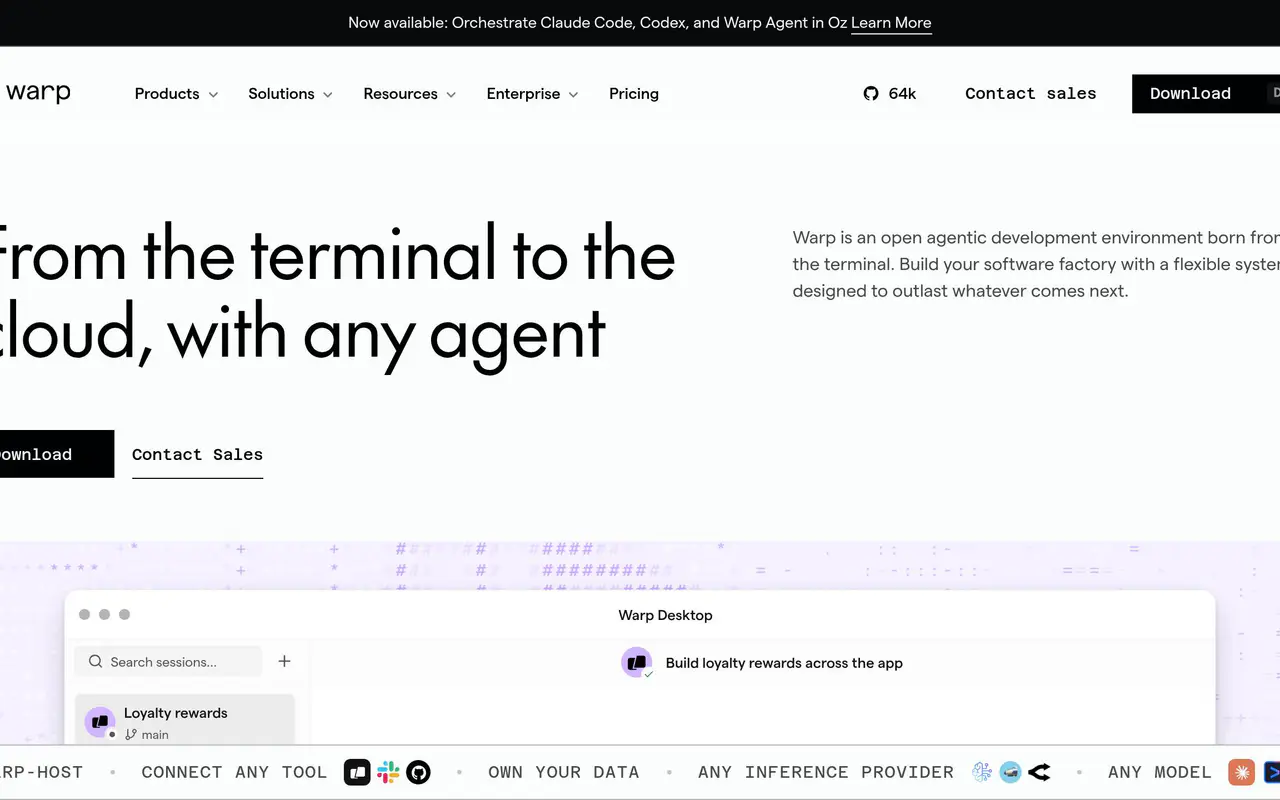Click the black arrow-shaped inference provider icon
1280x800 pixels.
pyautogui.click(x=1039, y=772)
